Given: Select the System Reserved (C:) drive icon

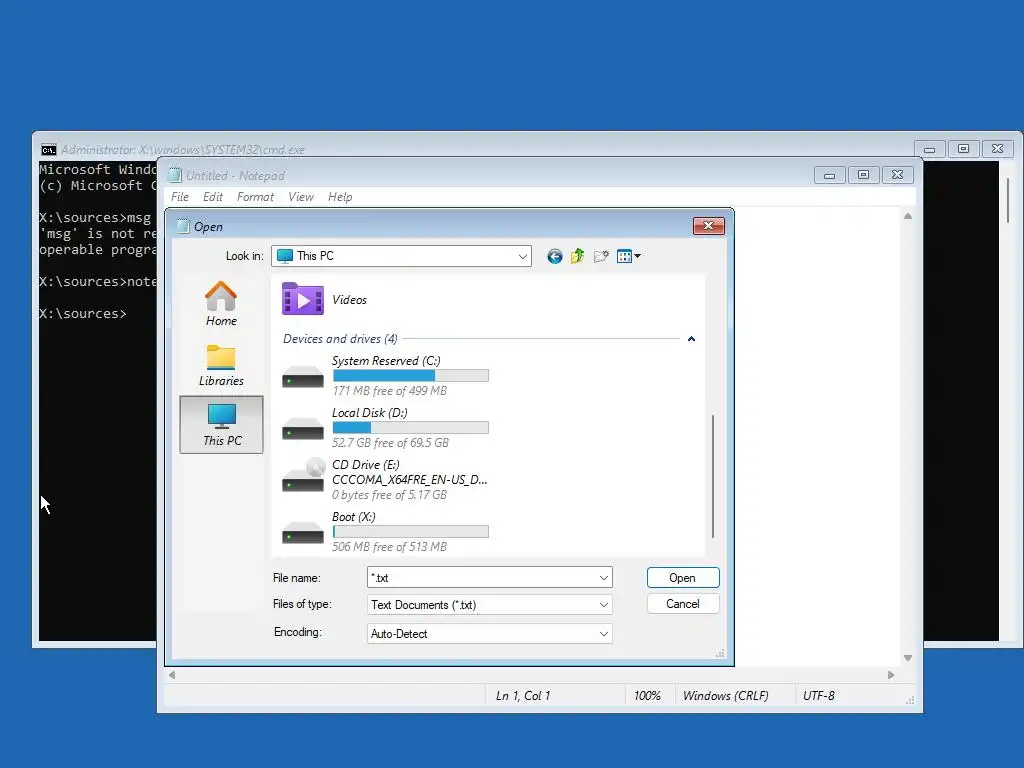Looking at the screenshot, I should click(x=302, y=377).
